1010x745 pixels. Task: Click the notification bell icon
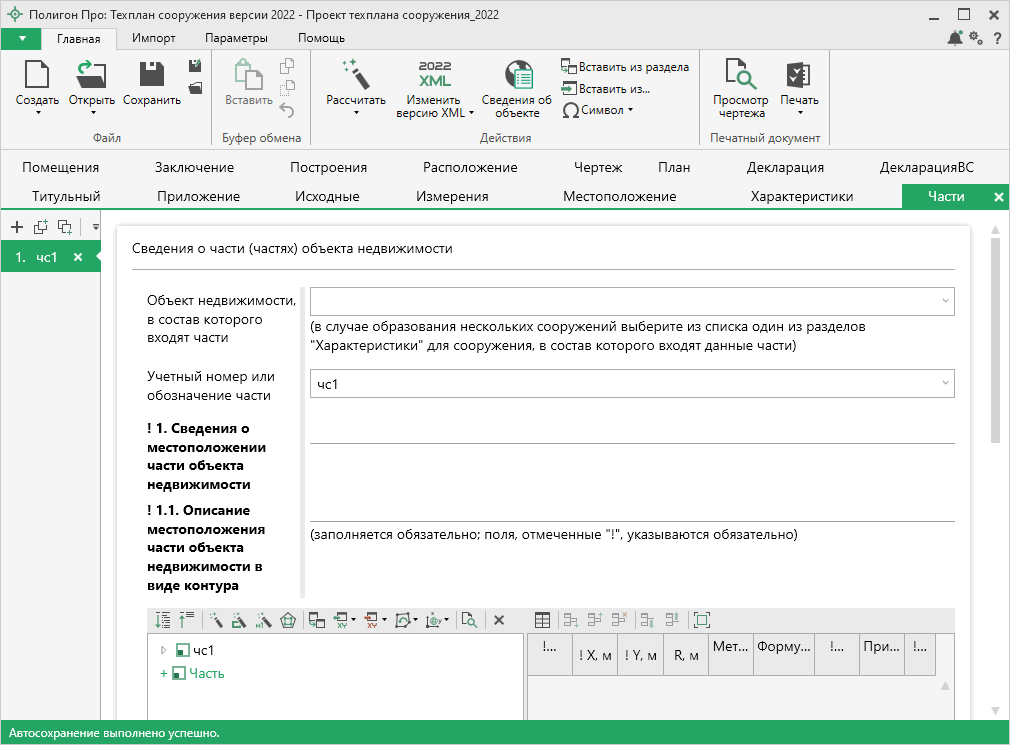point(954,38)
